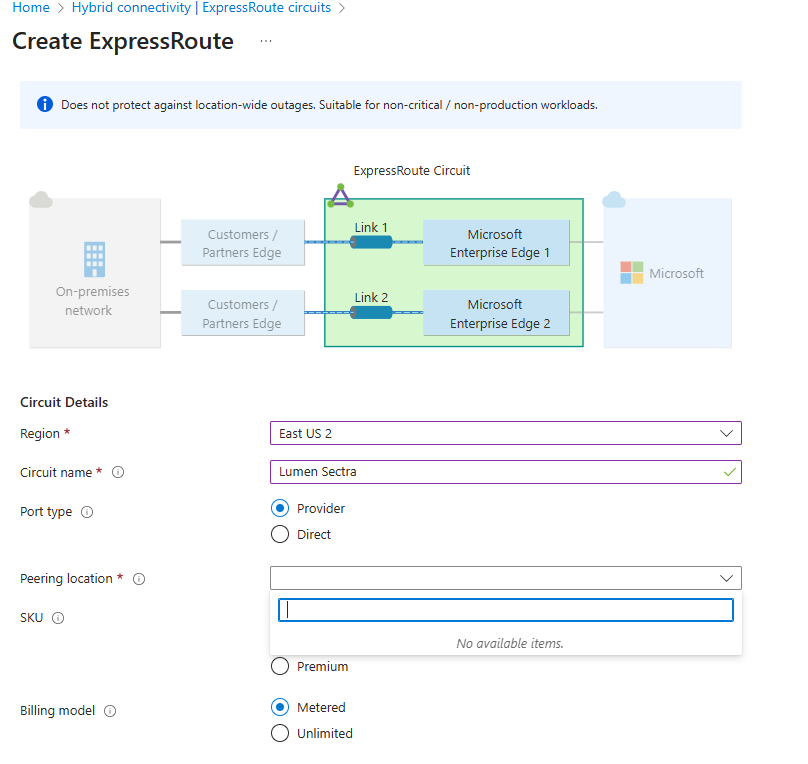Click the blue info icon in the warning banner

click(x=45, y=104)
